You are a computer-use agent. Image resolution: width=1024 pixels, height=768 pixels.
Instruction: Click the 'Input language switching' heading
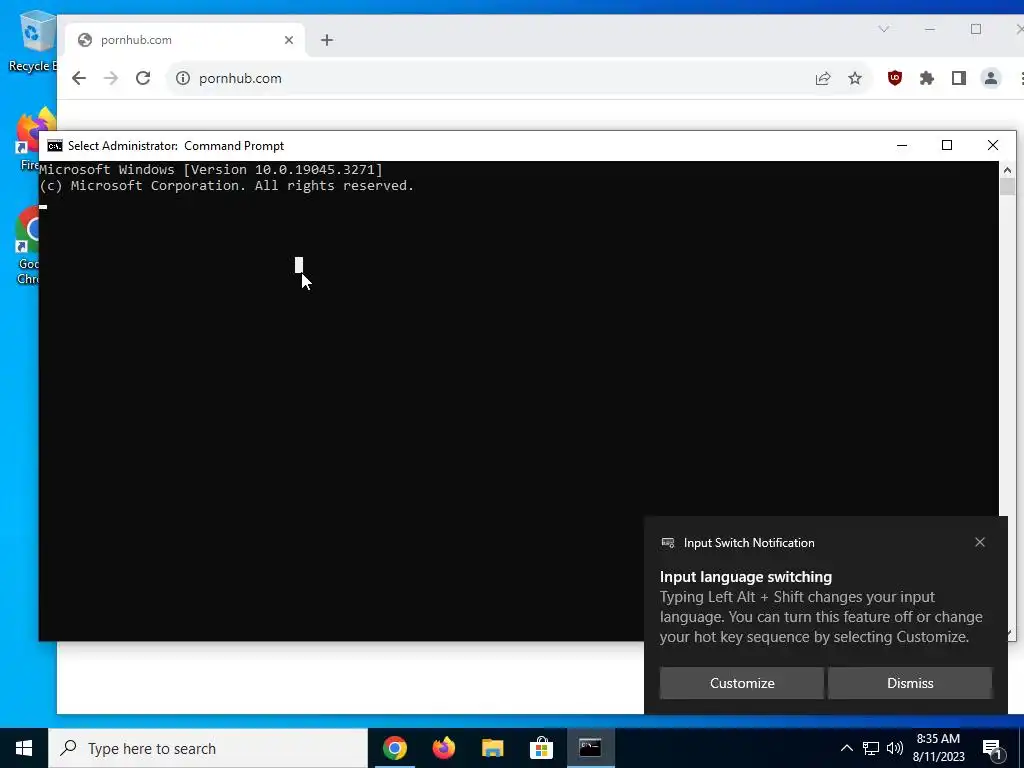click(x=746, y=577)
